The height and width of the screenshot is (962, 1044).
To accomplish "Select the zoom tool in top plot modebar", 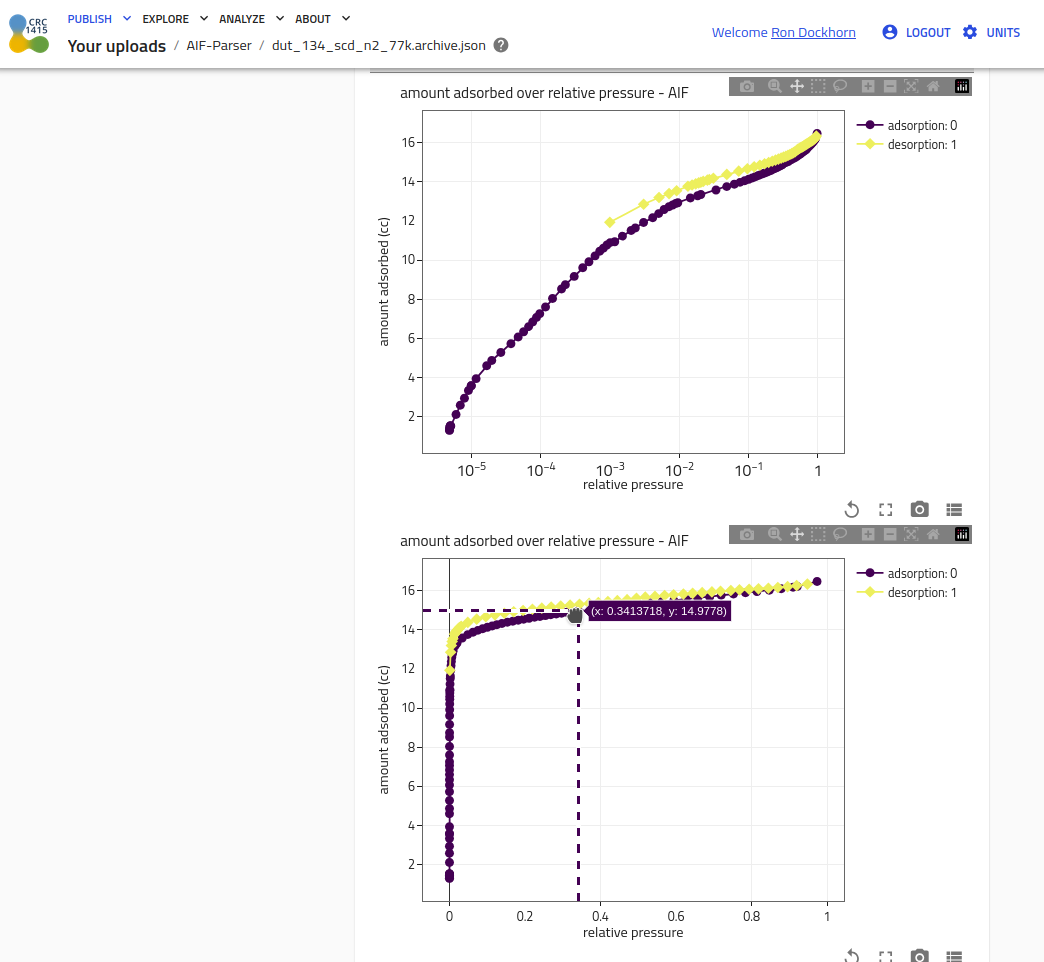I will [x=774, y=87].
